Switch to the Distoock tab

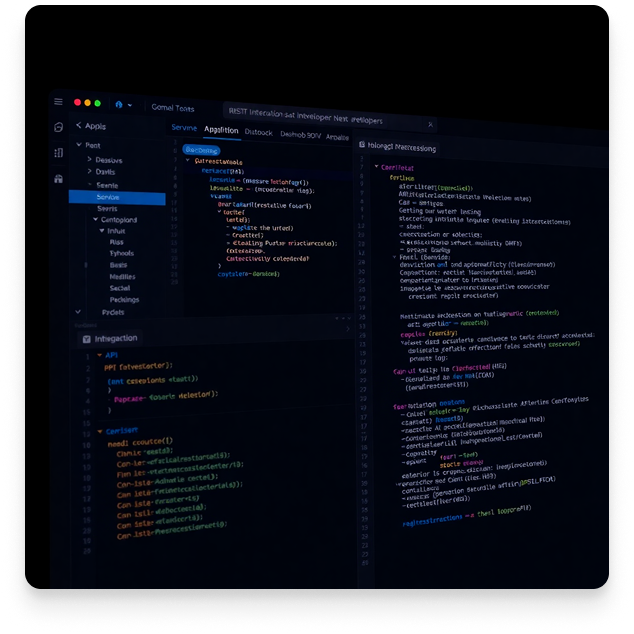click(258, 132)
